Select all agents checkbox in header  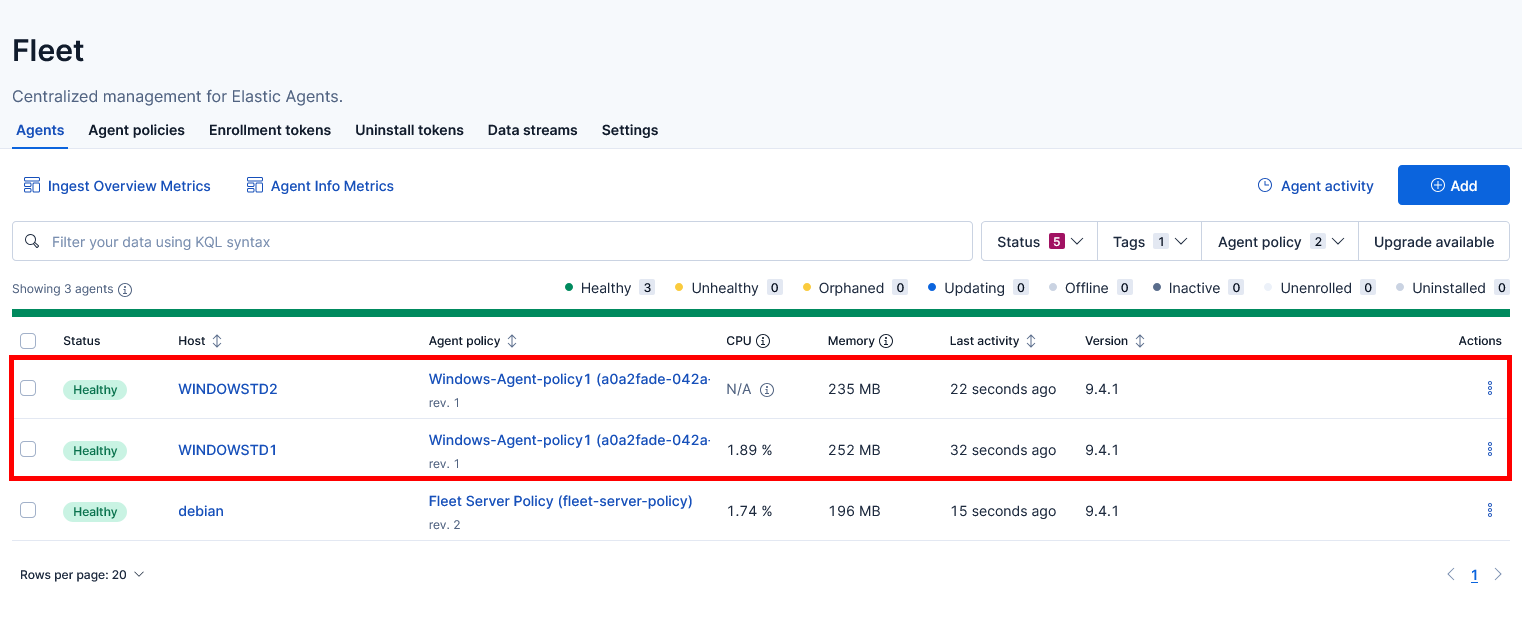(28, 341)
